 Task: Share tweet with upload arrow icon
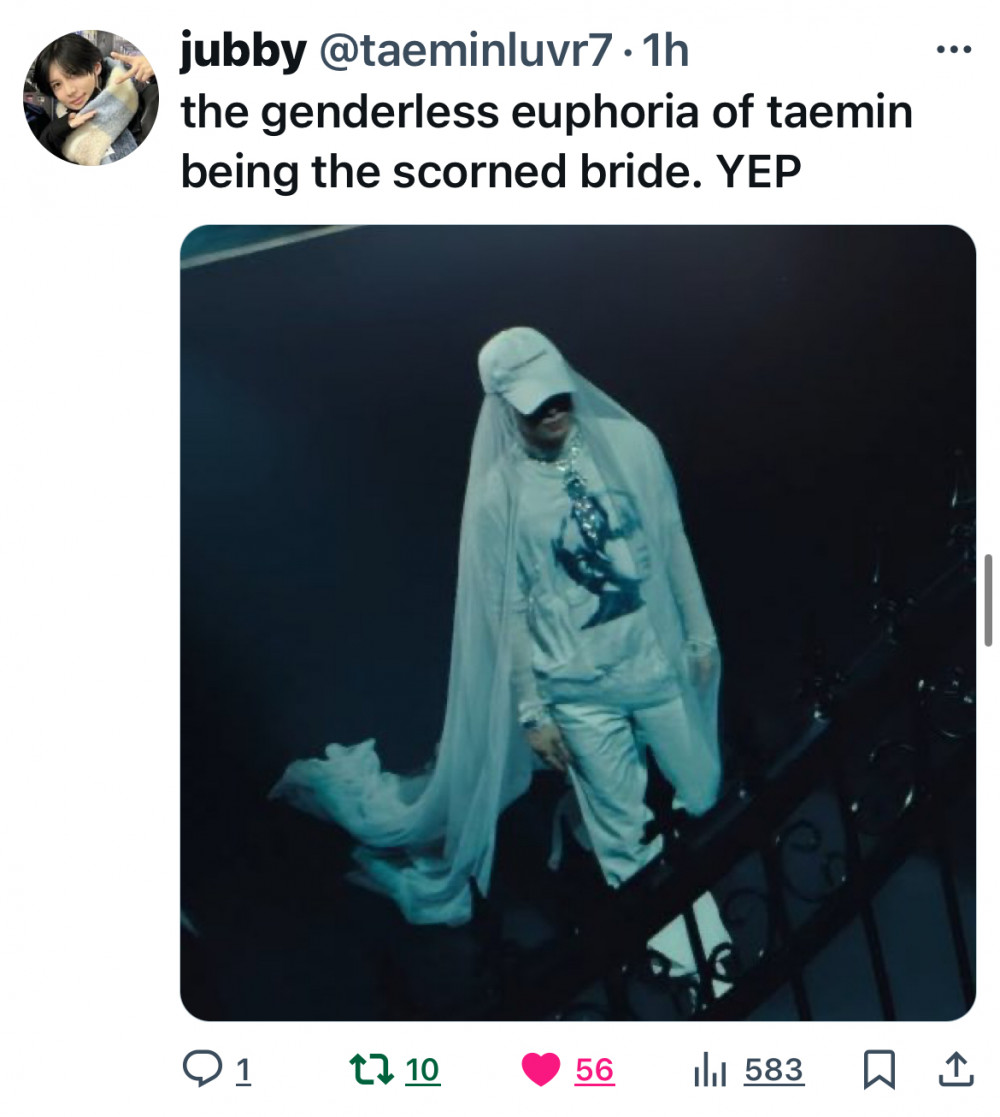pyautogui.click(x=956, y=1069)
